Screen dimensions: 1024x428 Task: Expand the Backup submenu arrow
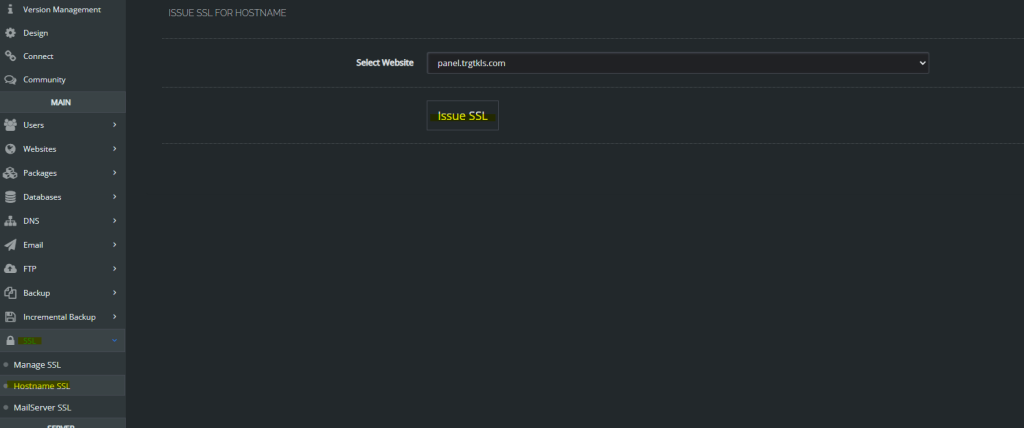tap(115, 293)
